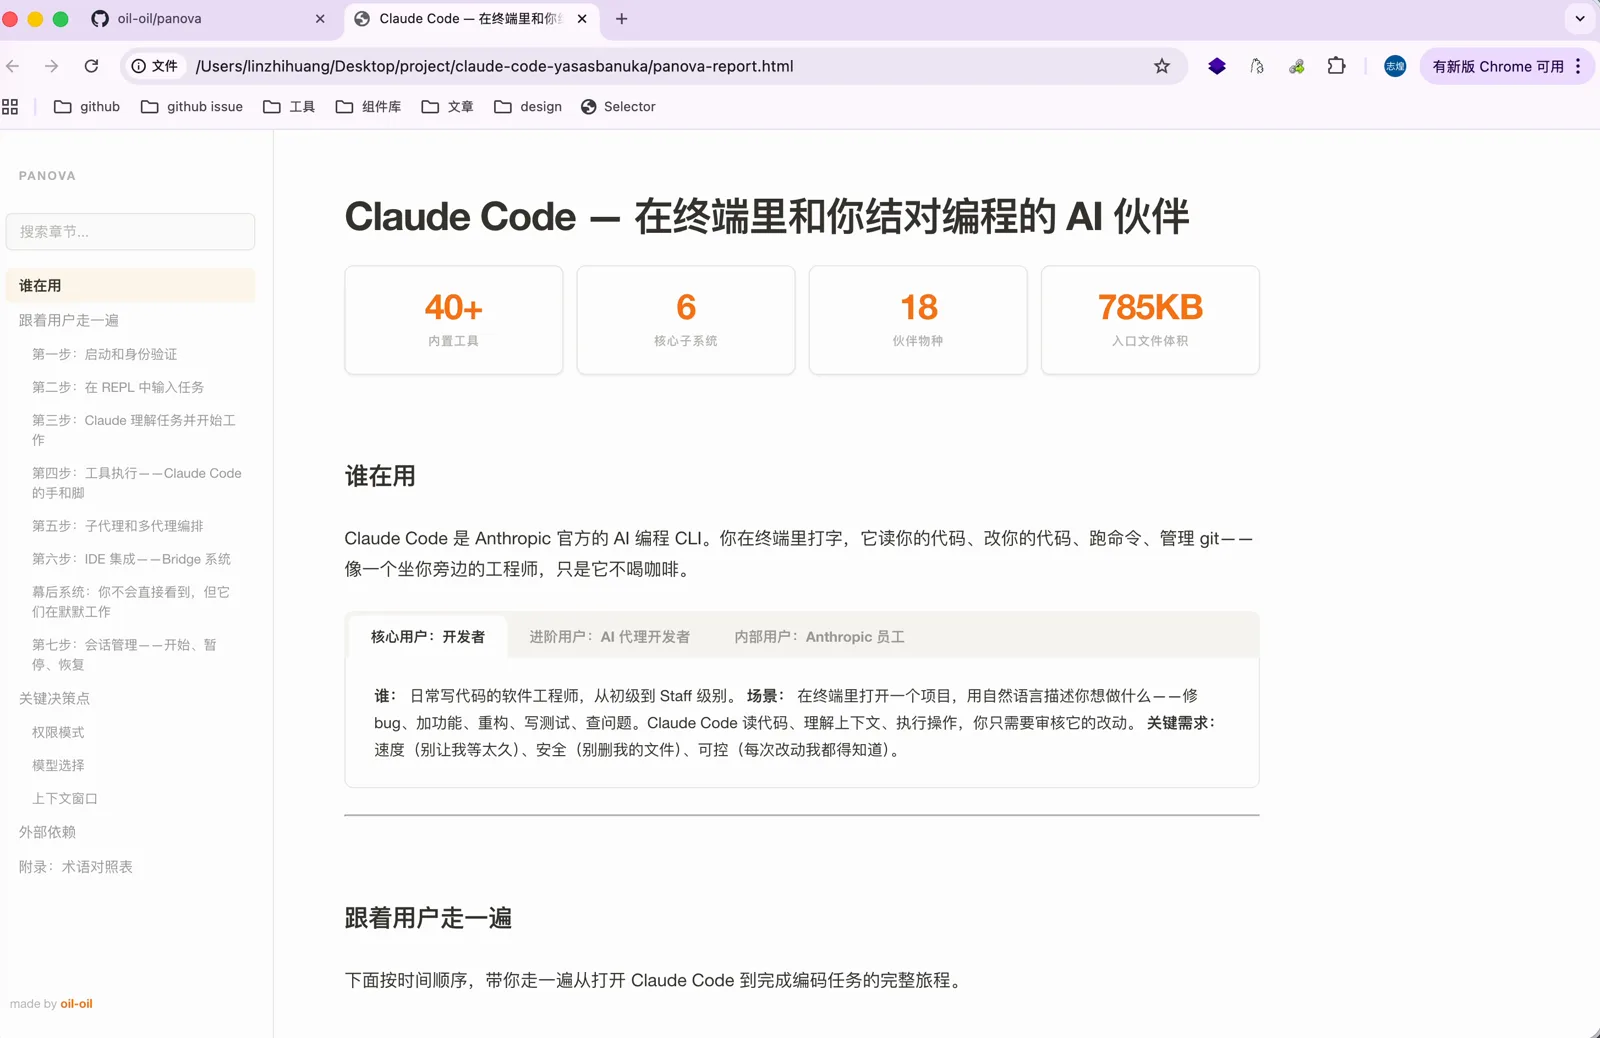
Task: Open the 工具 bookmarks folder
Action: [x=289, y=106]
